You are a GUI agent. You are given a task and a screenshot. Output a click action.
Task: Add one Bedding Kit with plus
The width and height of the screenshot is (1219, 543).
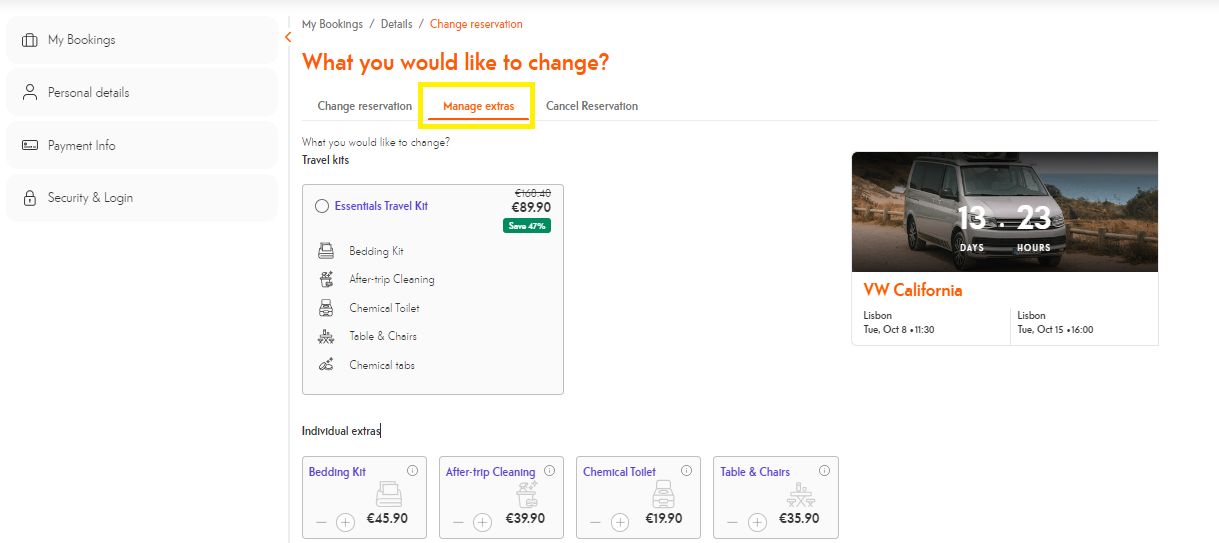click(x=345, y=522)
